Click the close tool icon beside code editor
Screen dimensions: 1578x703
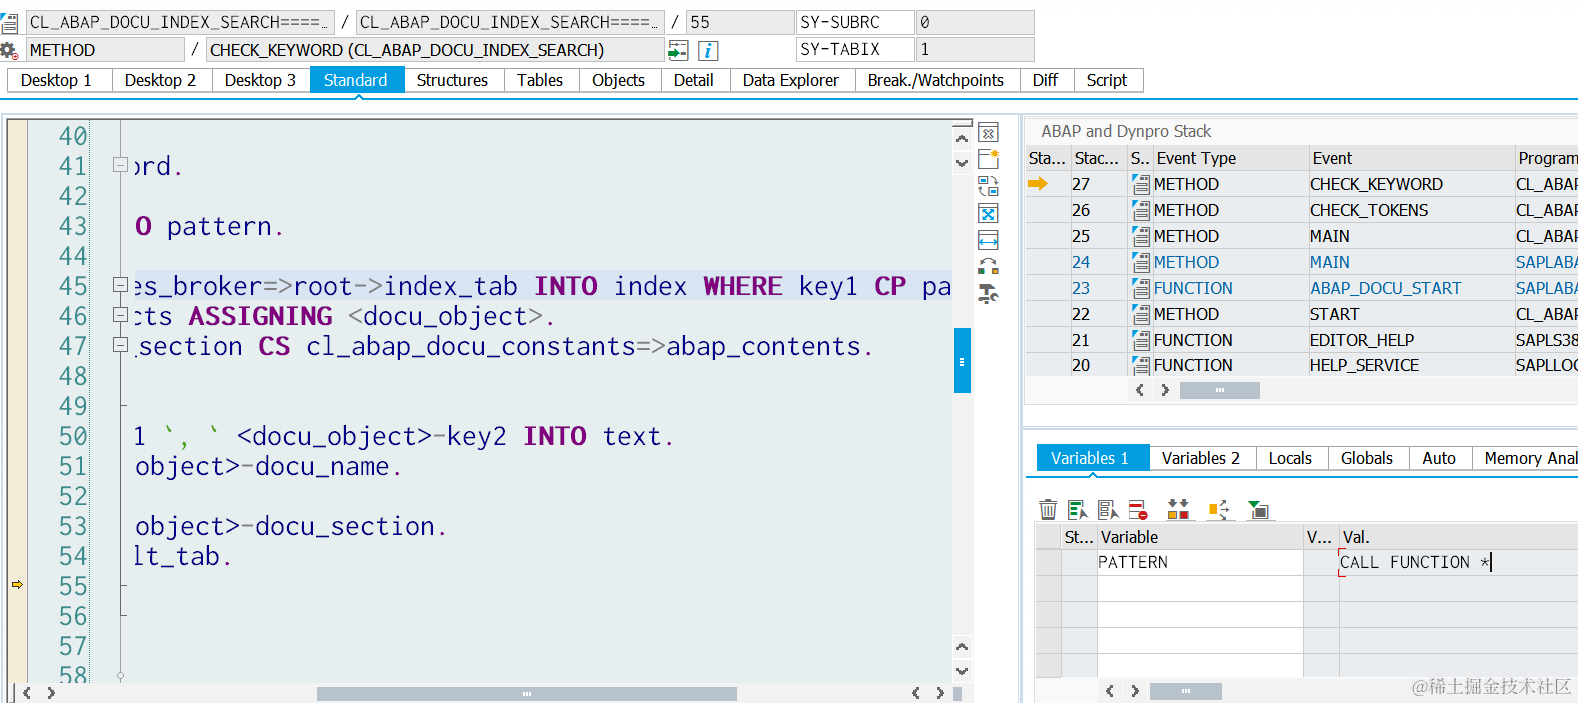point(988,133)
